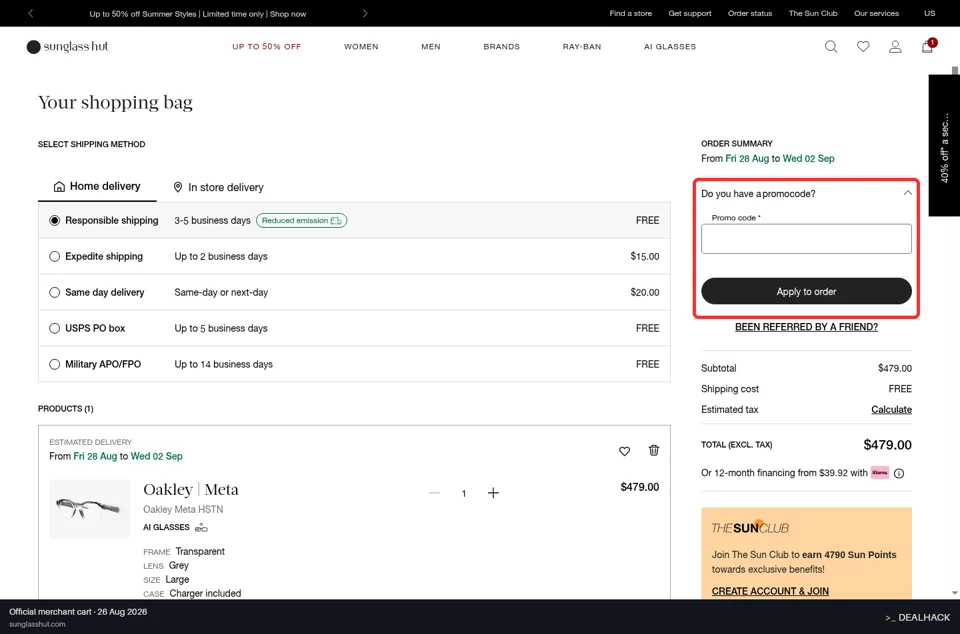Click the Oakley Meta product thumbnail
Viewport: 960px width, 634px height.
coord(89,509)
